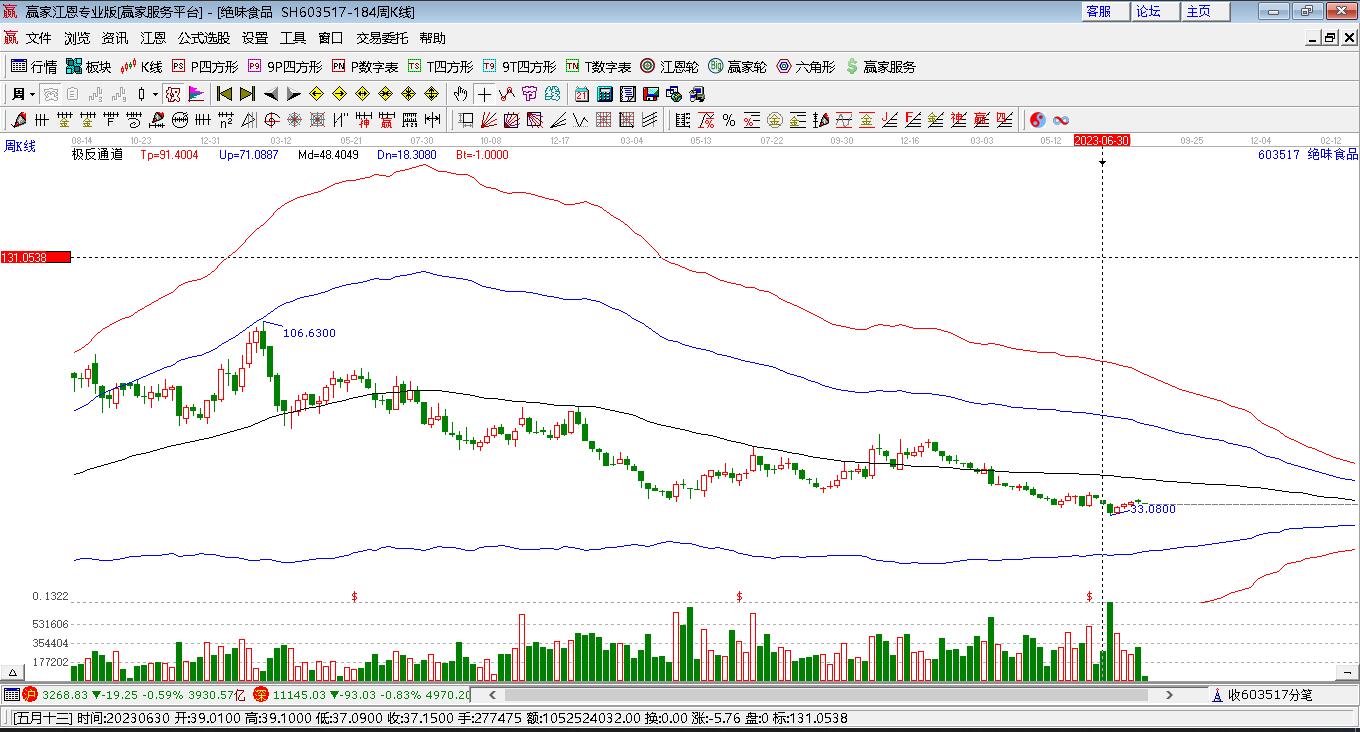Toggle the 权 adjustment button
The image size is (1360, 732).
pos(173,94)
